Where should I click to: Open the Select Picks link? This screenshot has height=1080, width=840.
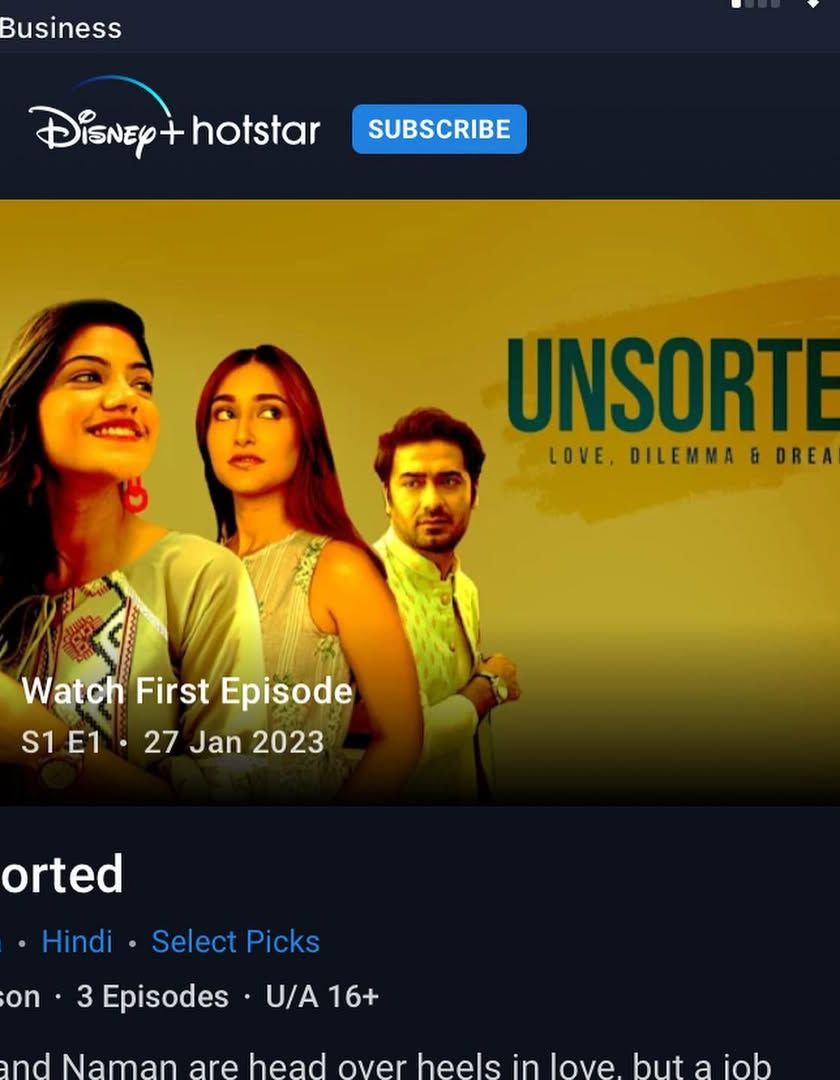[235, 942]
